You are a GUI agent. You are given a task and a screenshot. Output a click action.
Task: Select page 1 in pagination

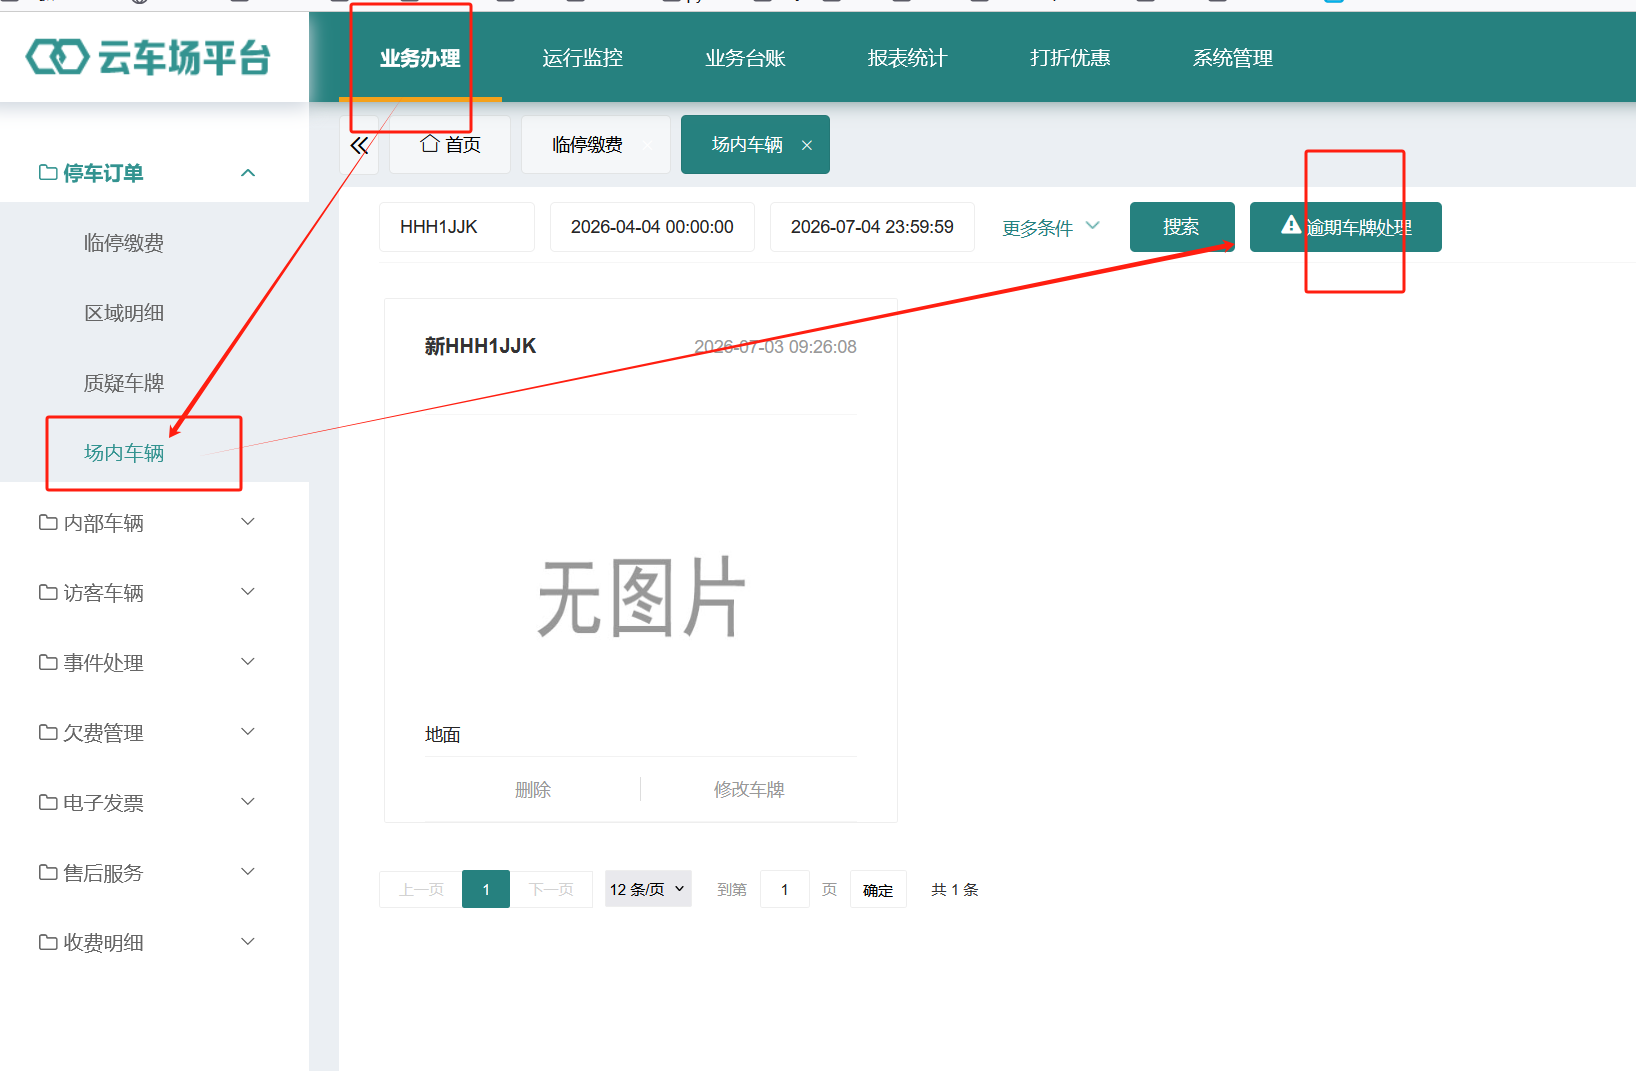tap(486, 889)
